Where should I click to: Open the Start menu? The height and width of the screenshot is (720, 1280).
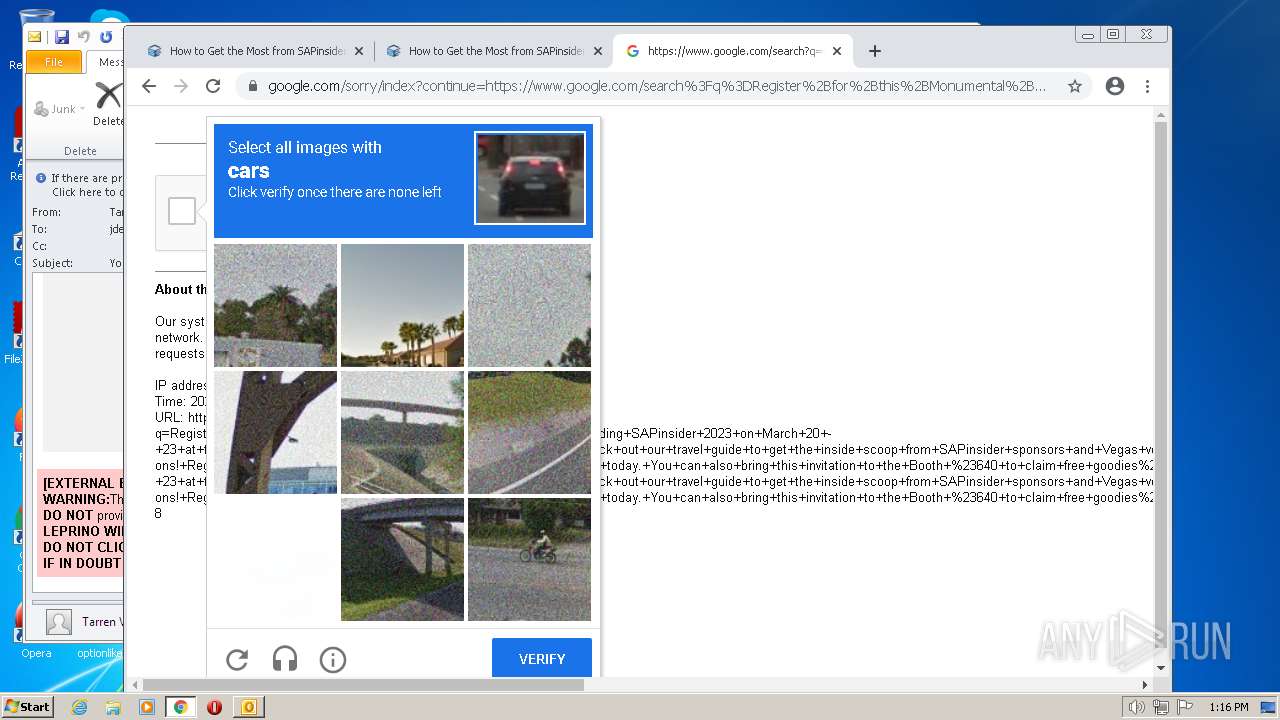tap(28, 707)
